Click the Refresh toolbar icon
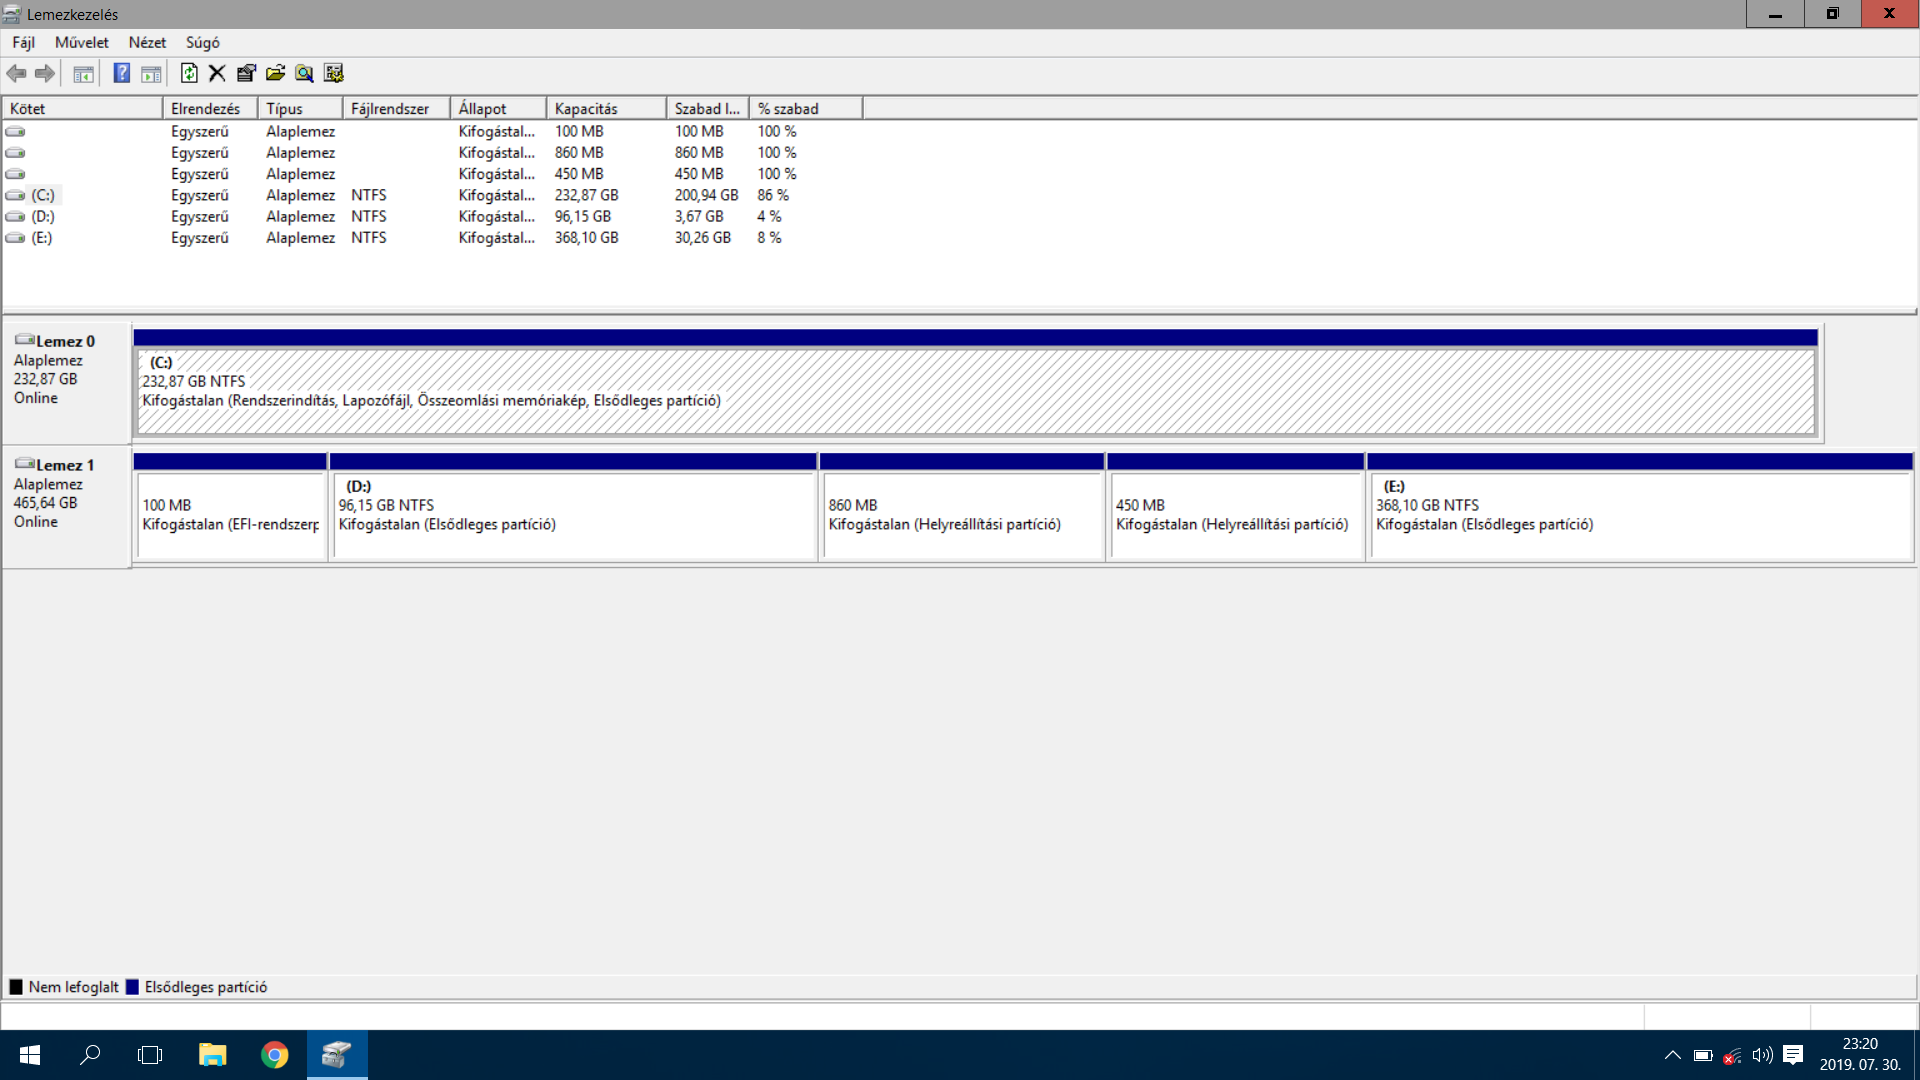Image resolution: width=1920 pixels, height=1080 pixels. click(x=189, y=73)
